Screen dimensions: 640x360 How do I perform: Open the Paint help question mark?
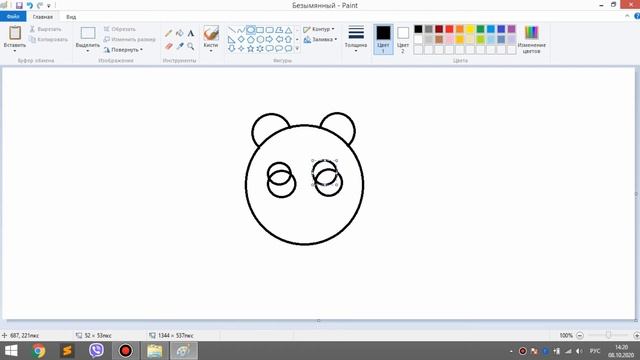[637, 16]
